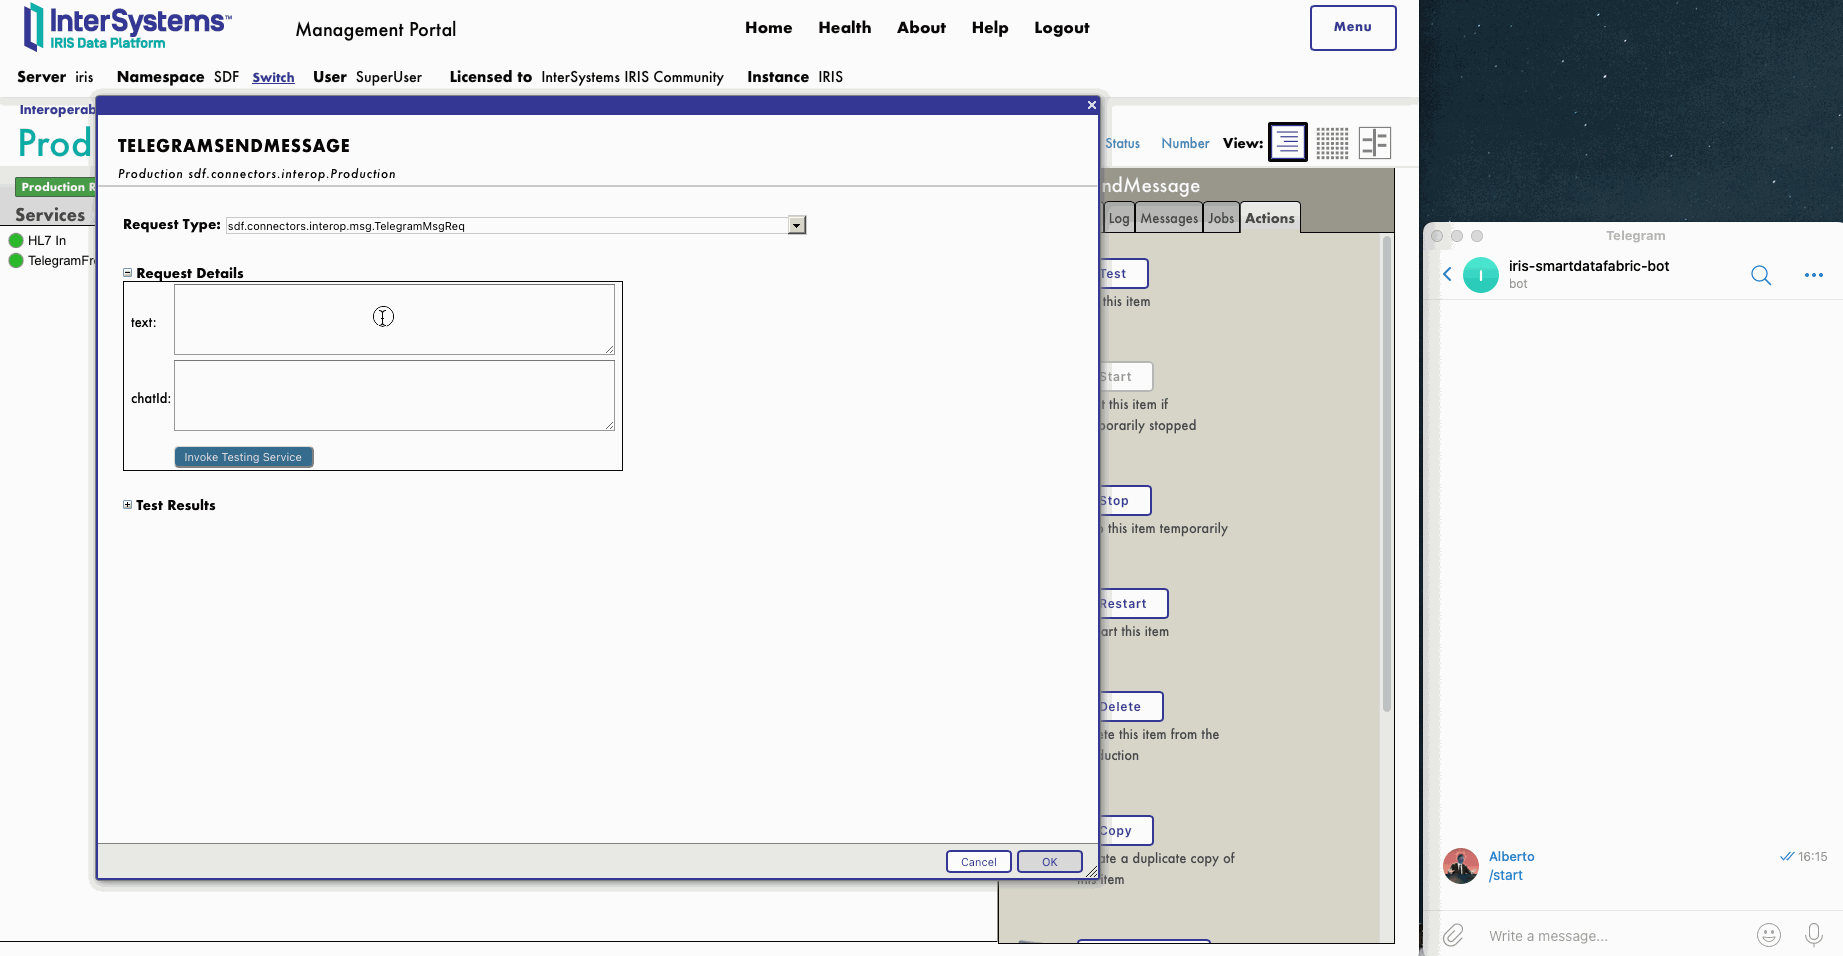Open the About menu item
The width and height of the screenshot is (1843, 956).
click(921, 28)
